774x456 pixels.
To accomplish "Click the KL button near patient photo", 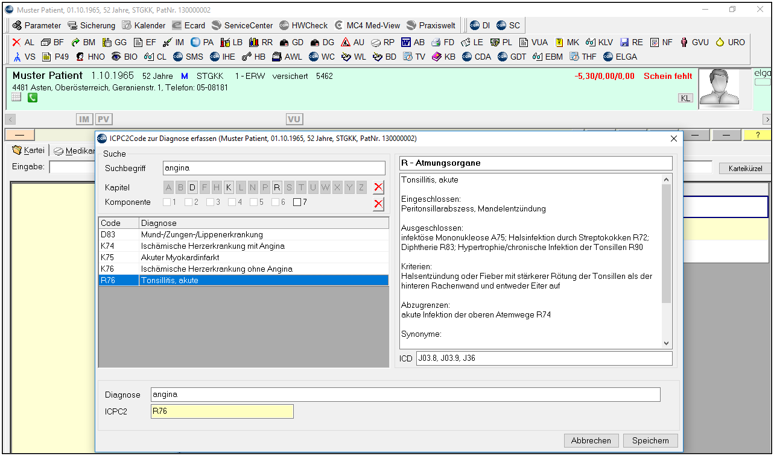I will pyautogui.click(x=685, y=98).
